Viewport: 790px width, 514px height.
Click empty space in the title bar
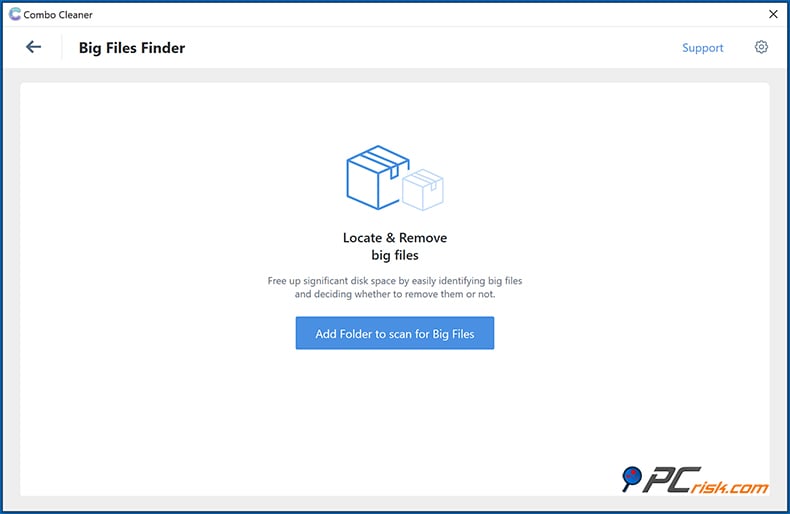(x=400, y=14)
